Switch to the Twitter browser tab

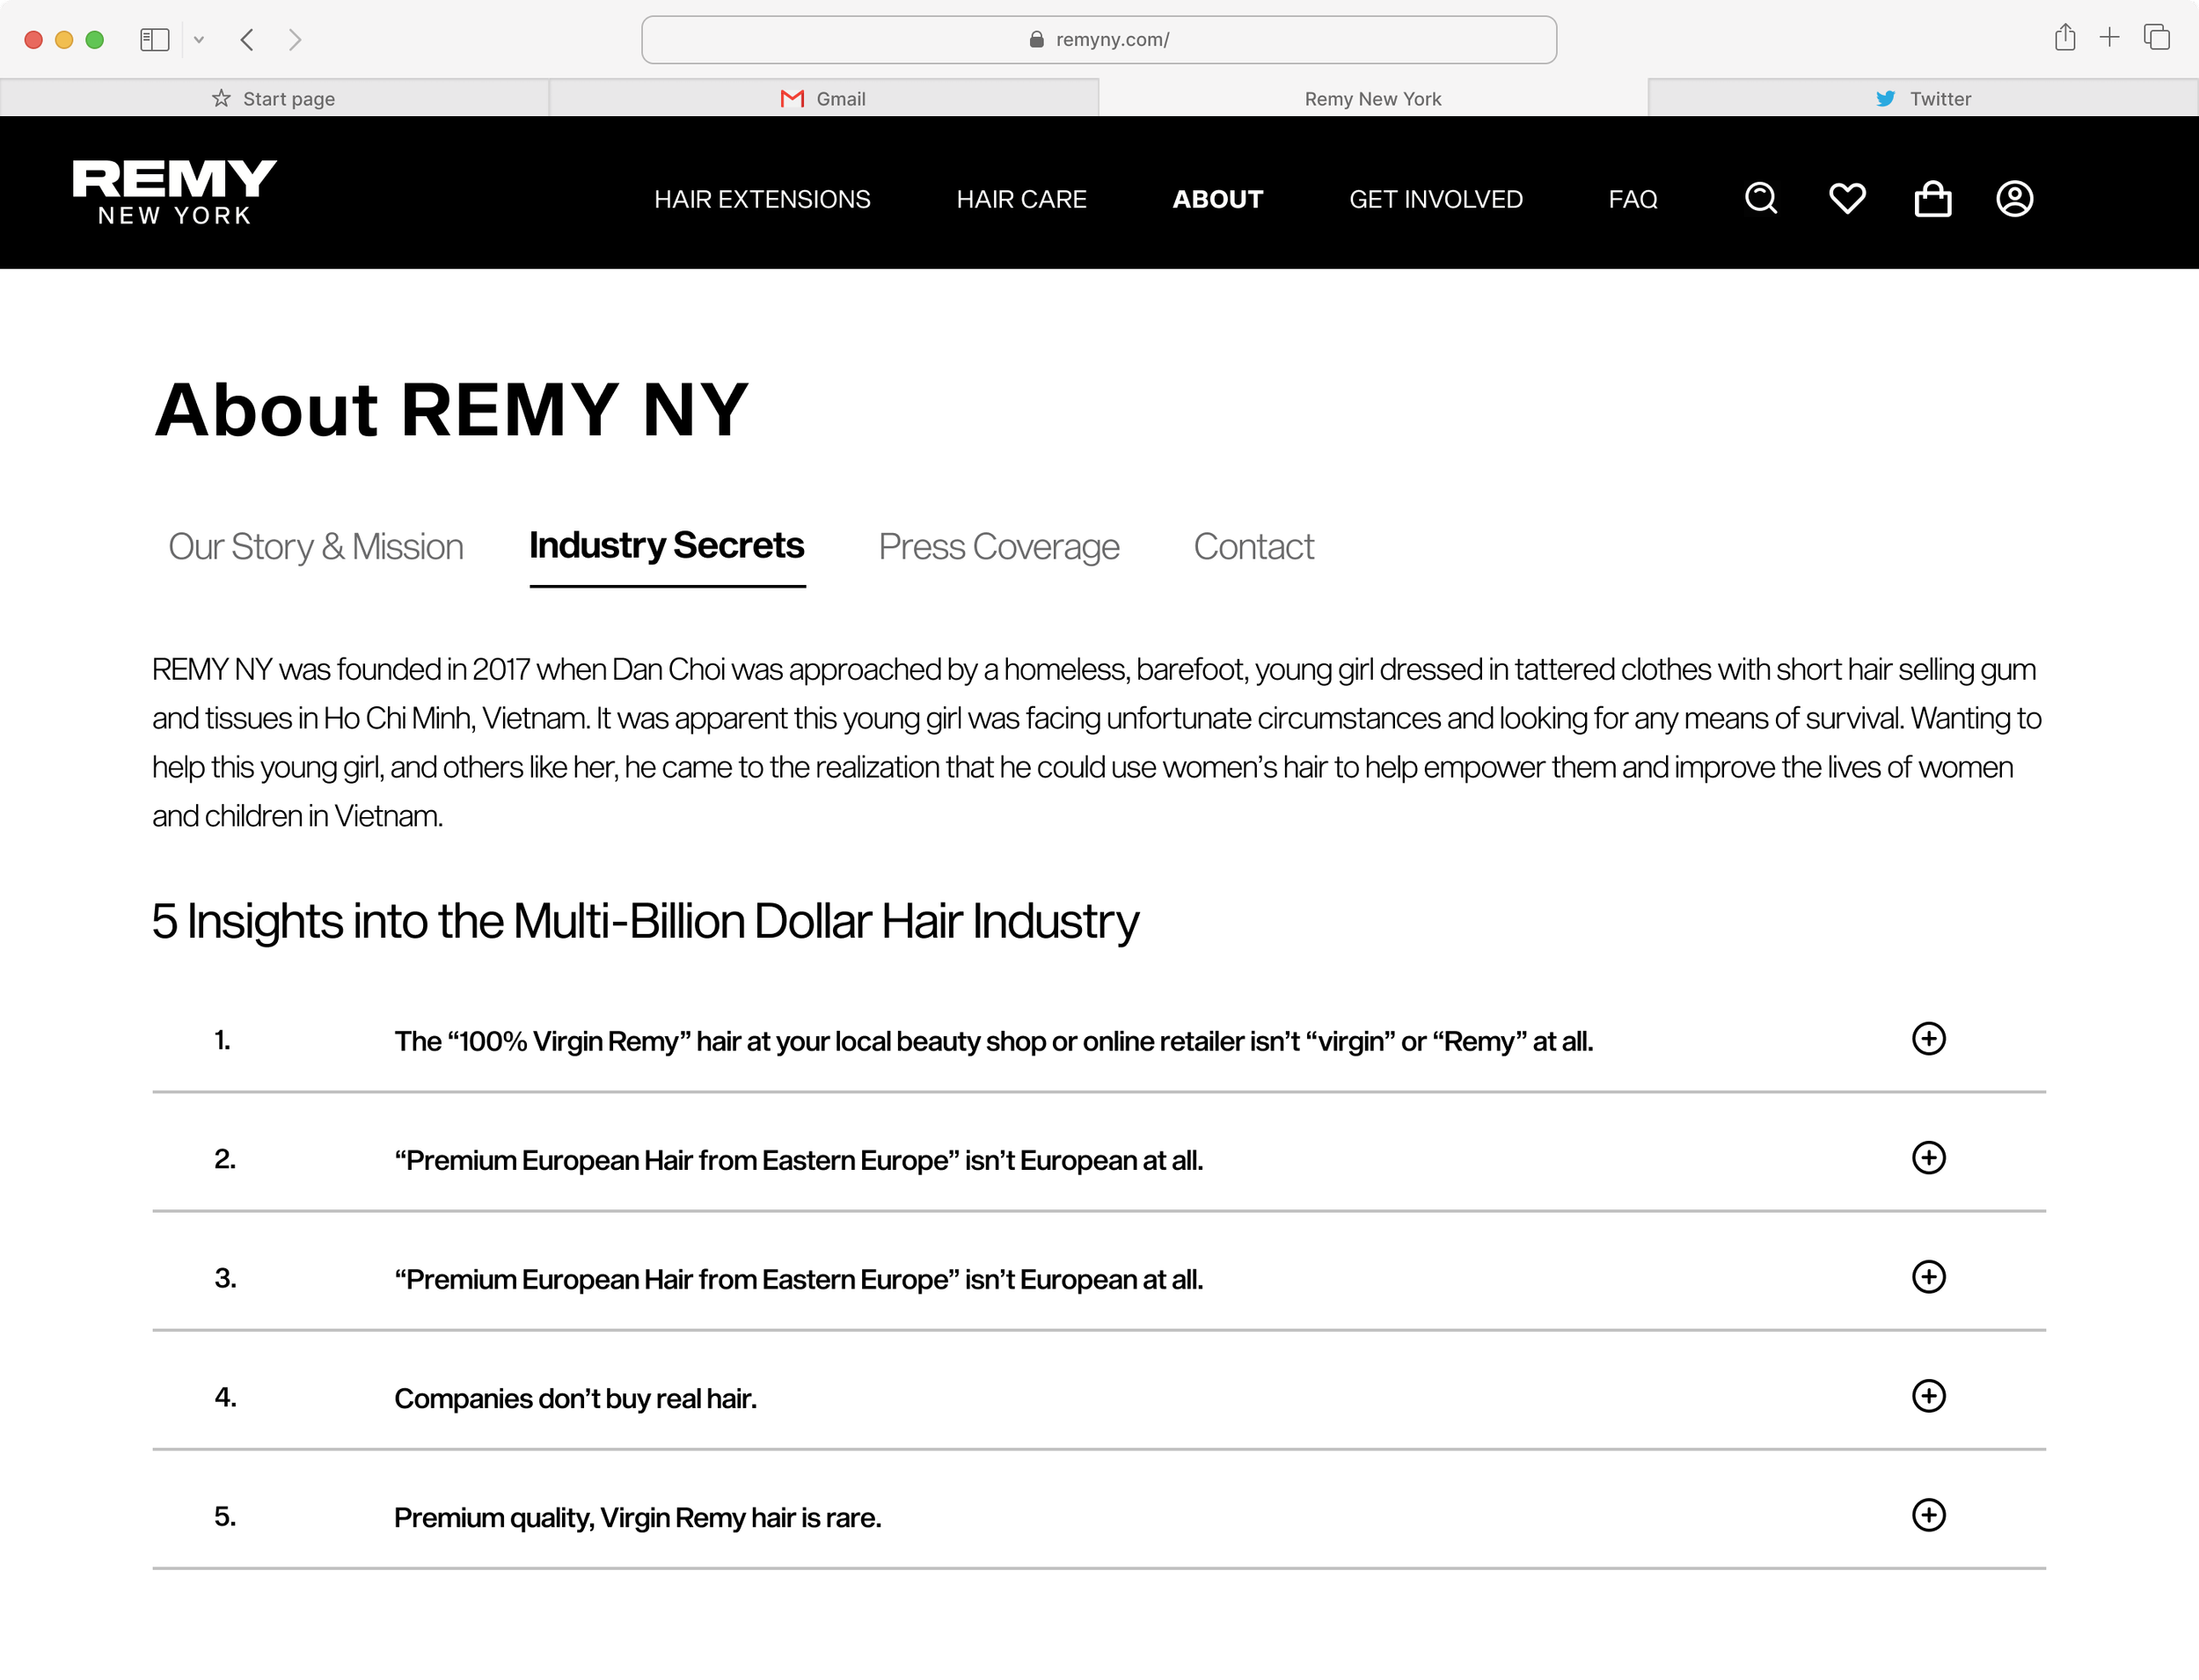point(1922,98)
